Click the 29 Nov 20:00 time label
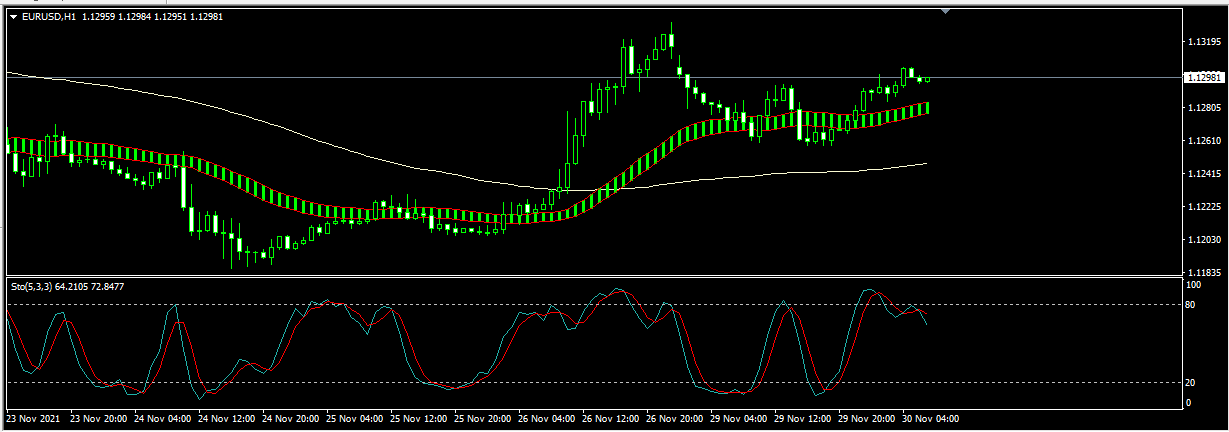Image resolution: width=1229 pixels, height=432 pixels. (865, 420)
